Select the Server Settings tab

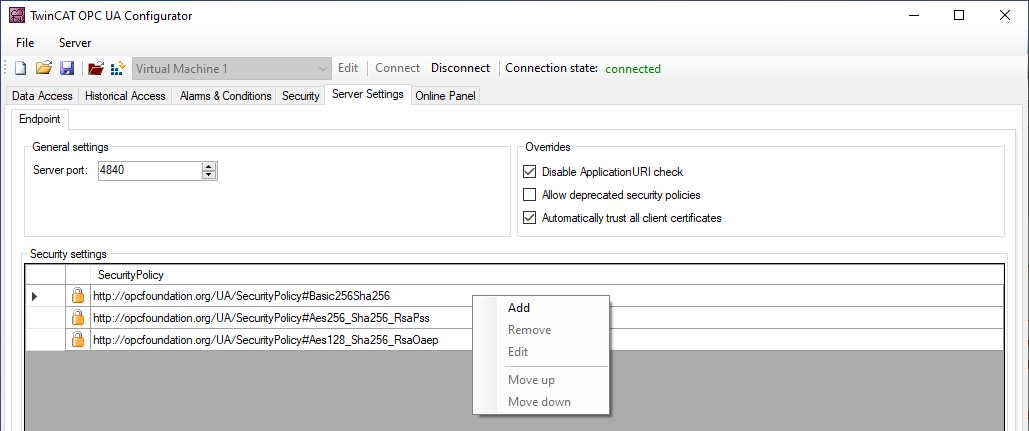click(x=368, y=94)
